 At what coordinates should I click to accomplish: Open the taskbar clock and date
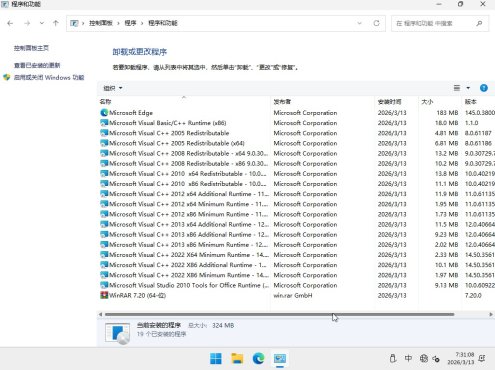coord(461,358)
